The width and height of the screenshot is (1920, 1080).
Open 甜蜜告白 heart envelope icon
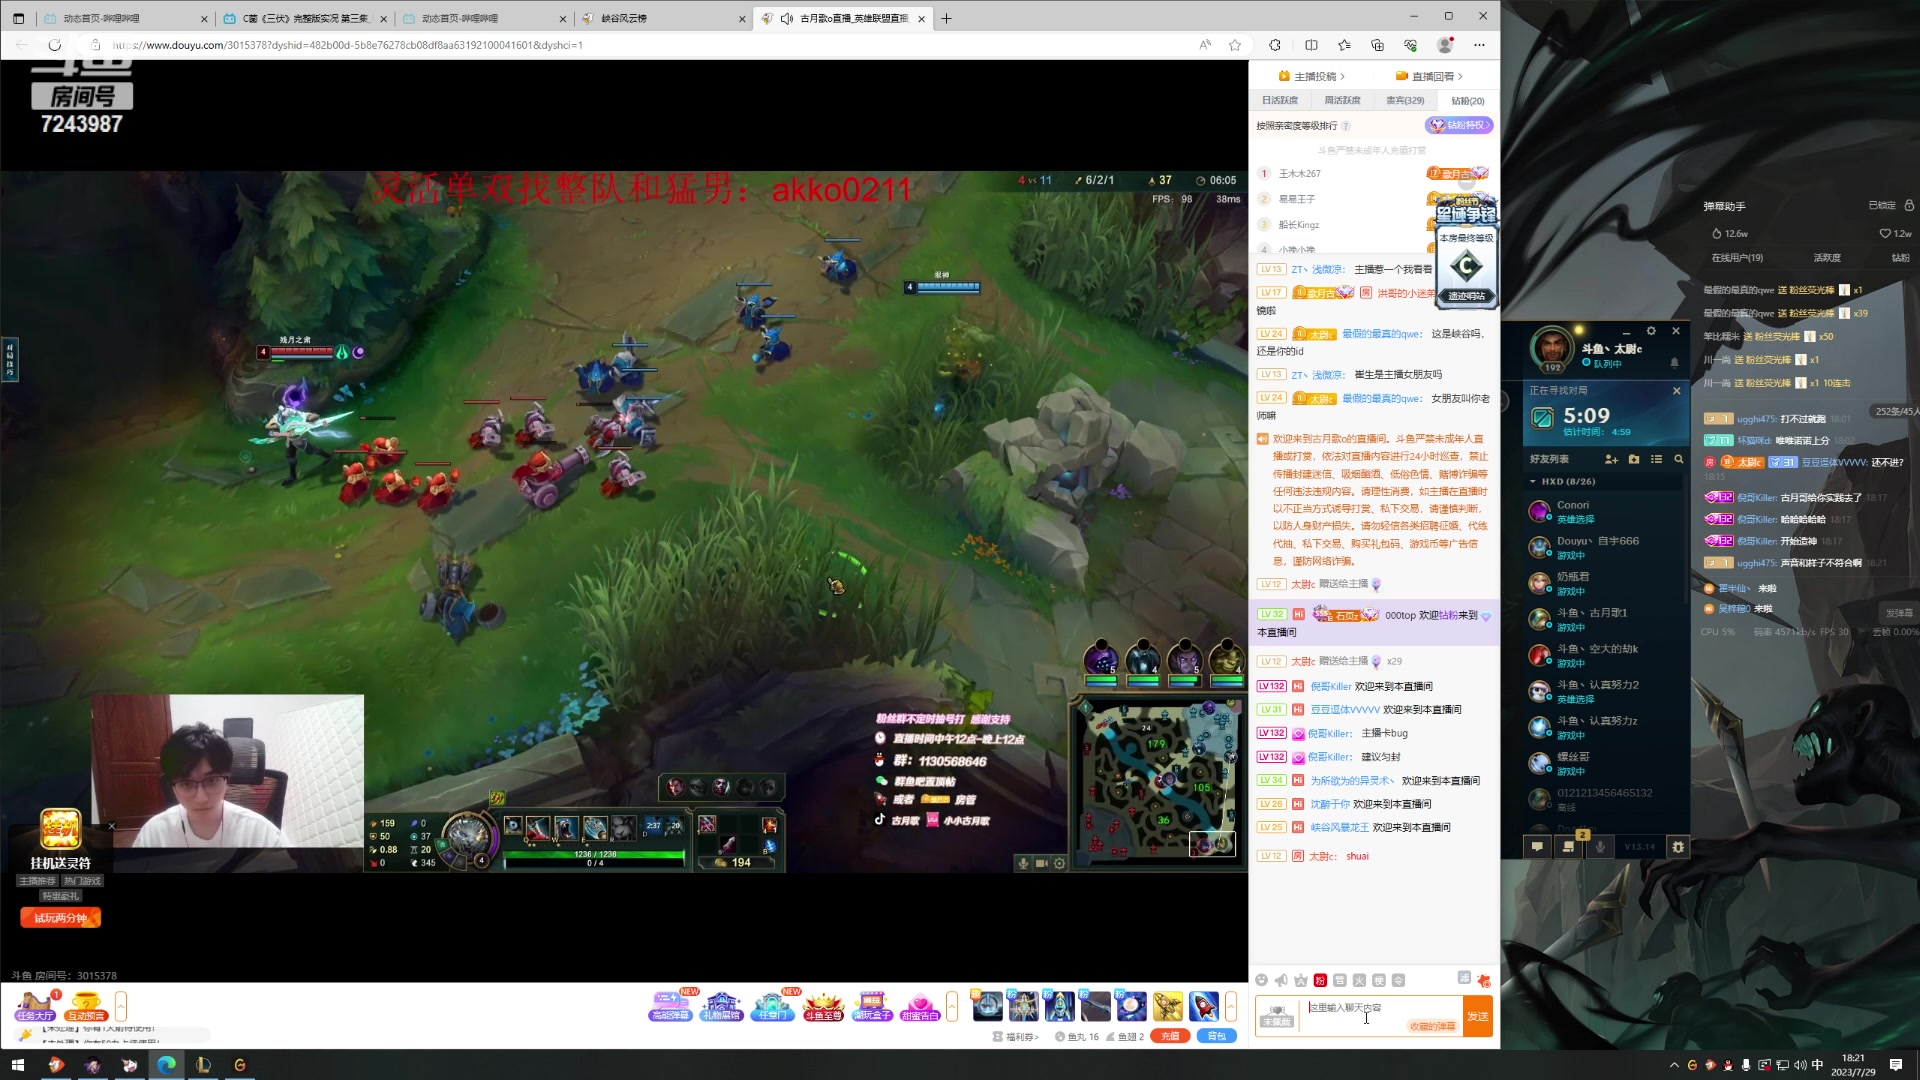pos(920,1005)
